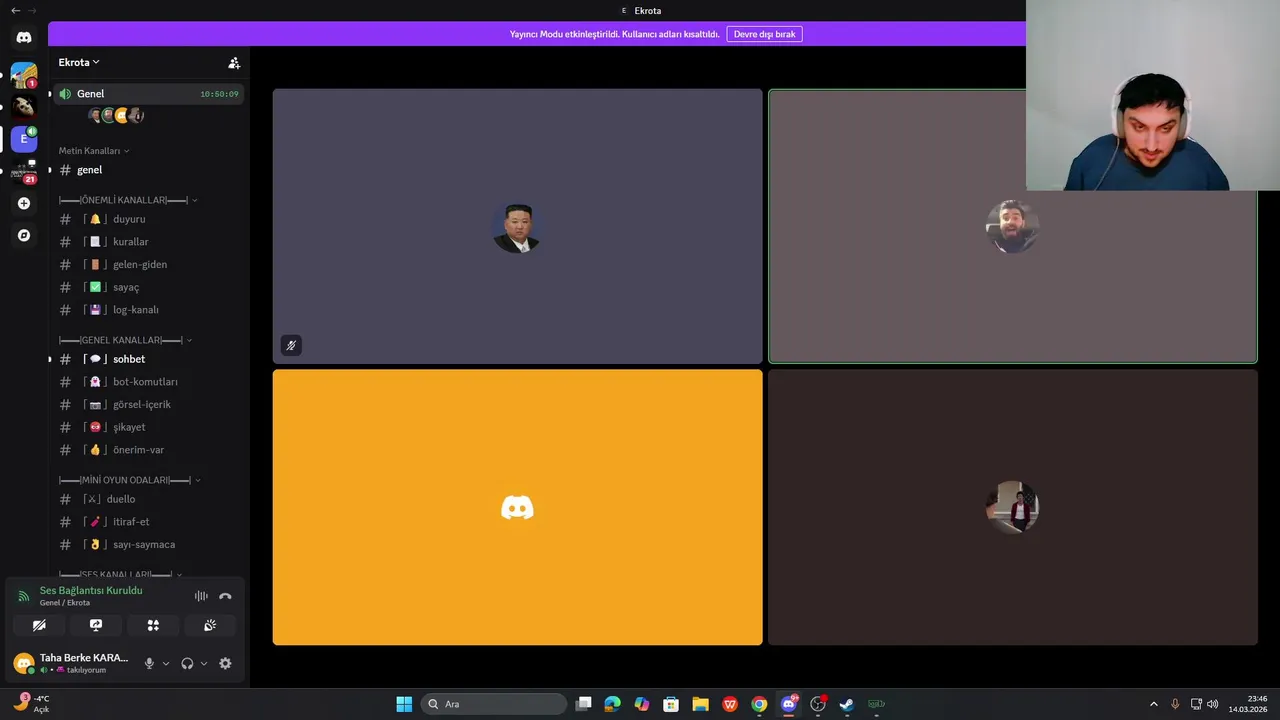Collapse the MİNİ OYUN ODALARI category
This screenshot has width=1280, height=720.
coord(130,480)
